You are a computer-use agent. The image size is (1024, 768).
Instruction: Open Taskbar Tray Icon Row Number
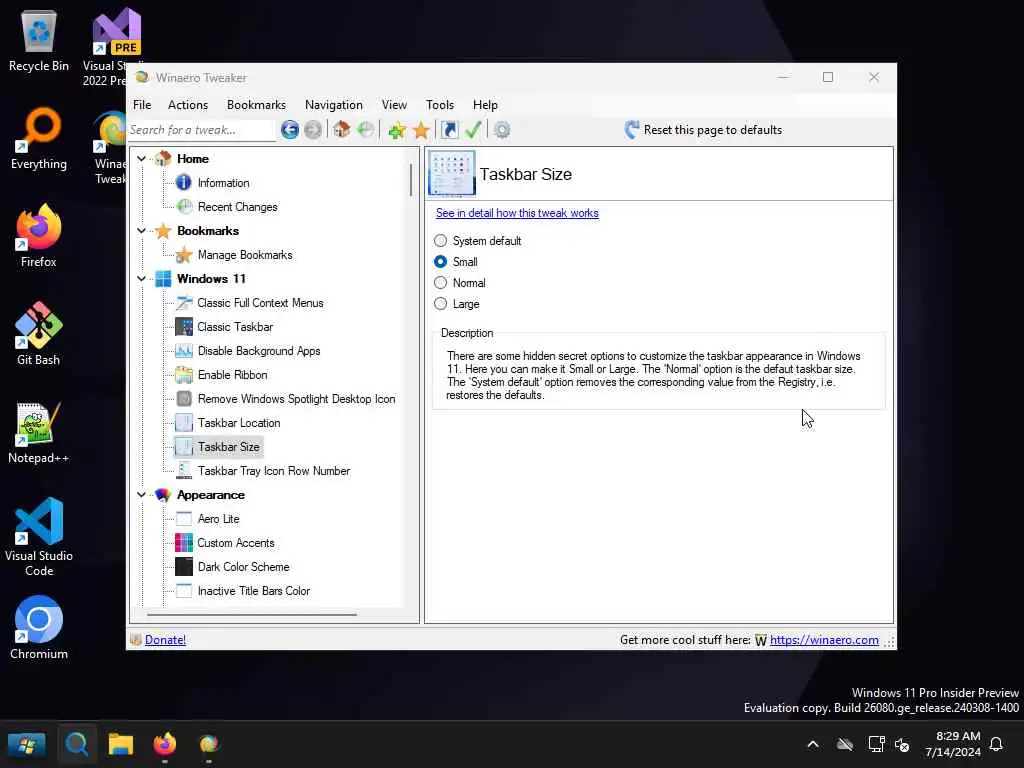(273, 471)
